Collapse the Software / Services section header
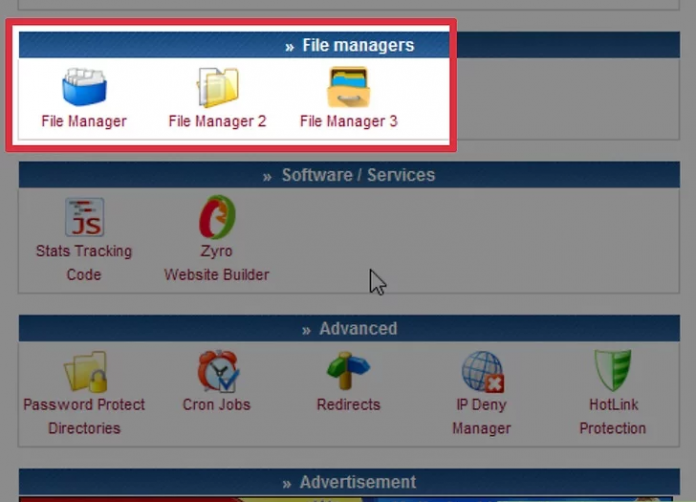Image resolution: width=696 pixels, height=502 pixels. coord(348,175)
